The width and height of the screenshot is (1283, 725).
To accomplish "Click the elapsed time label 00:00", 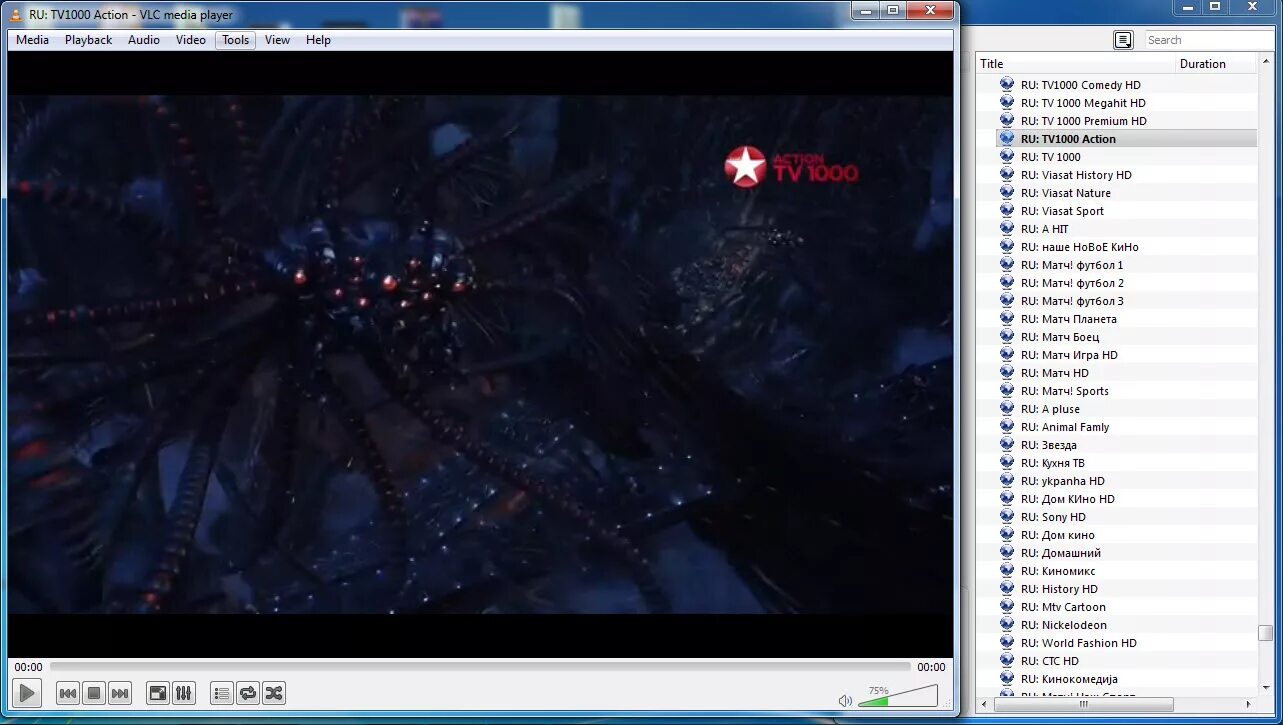I will [x=28, y=667].
